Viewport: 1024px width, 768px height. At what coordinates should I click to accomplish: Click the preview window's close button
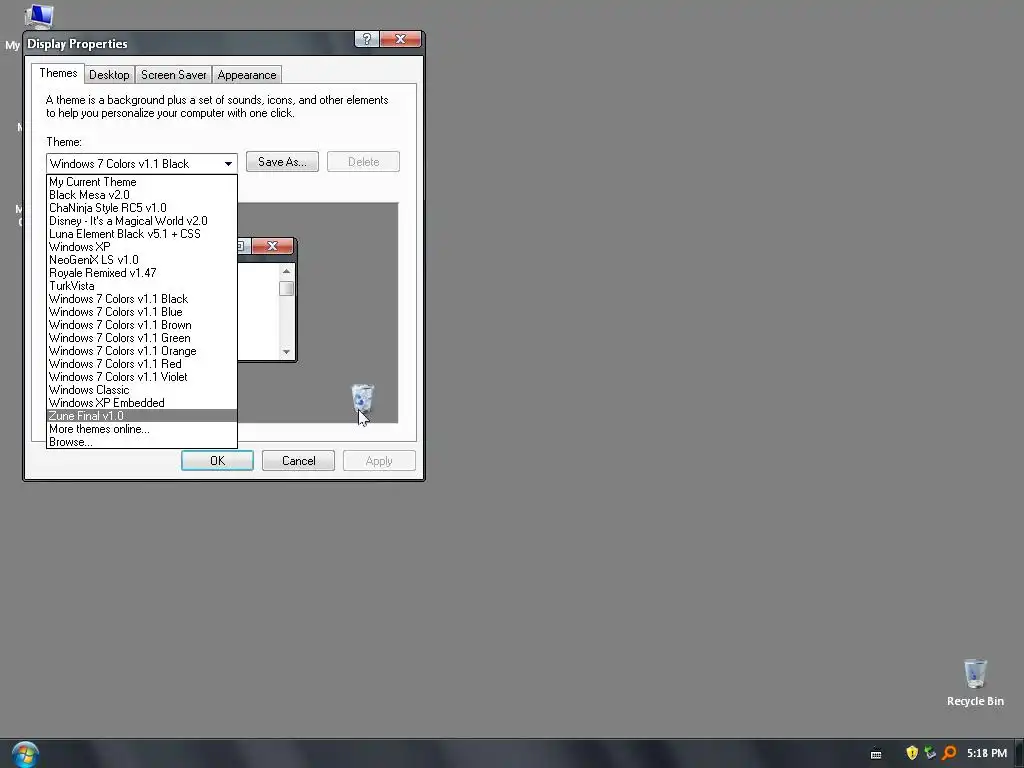[272, 246]
